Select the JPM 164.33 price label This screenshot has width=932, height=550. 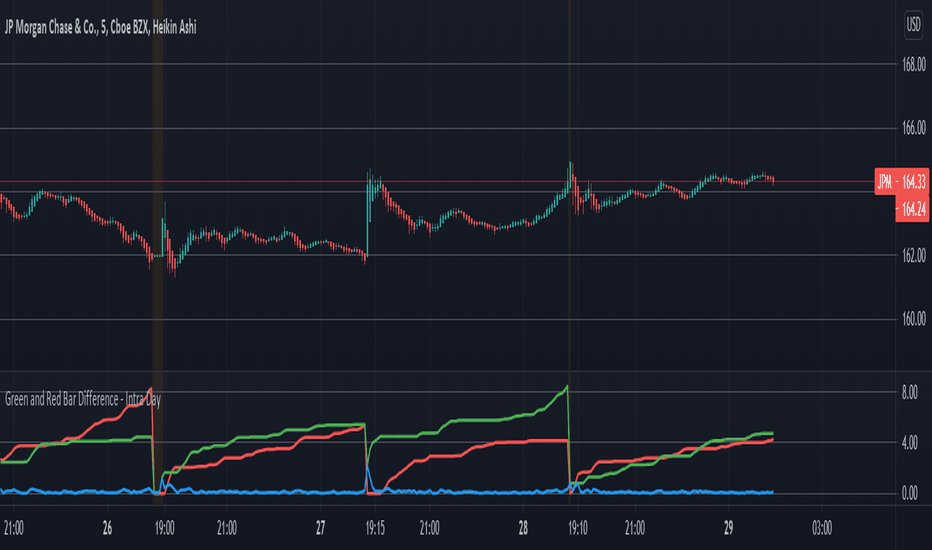pyautogui.click(x=902, y=181)
